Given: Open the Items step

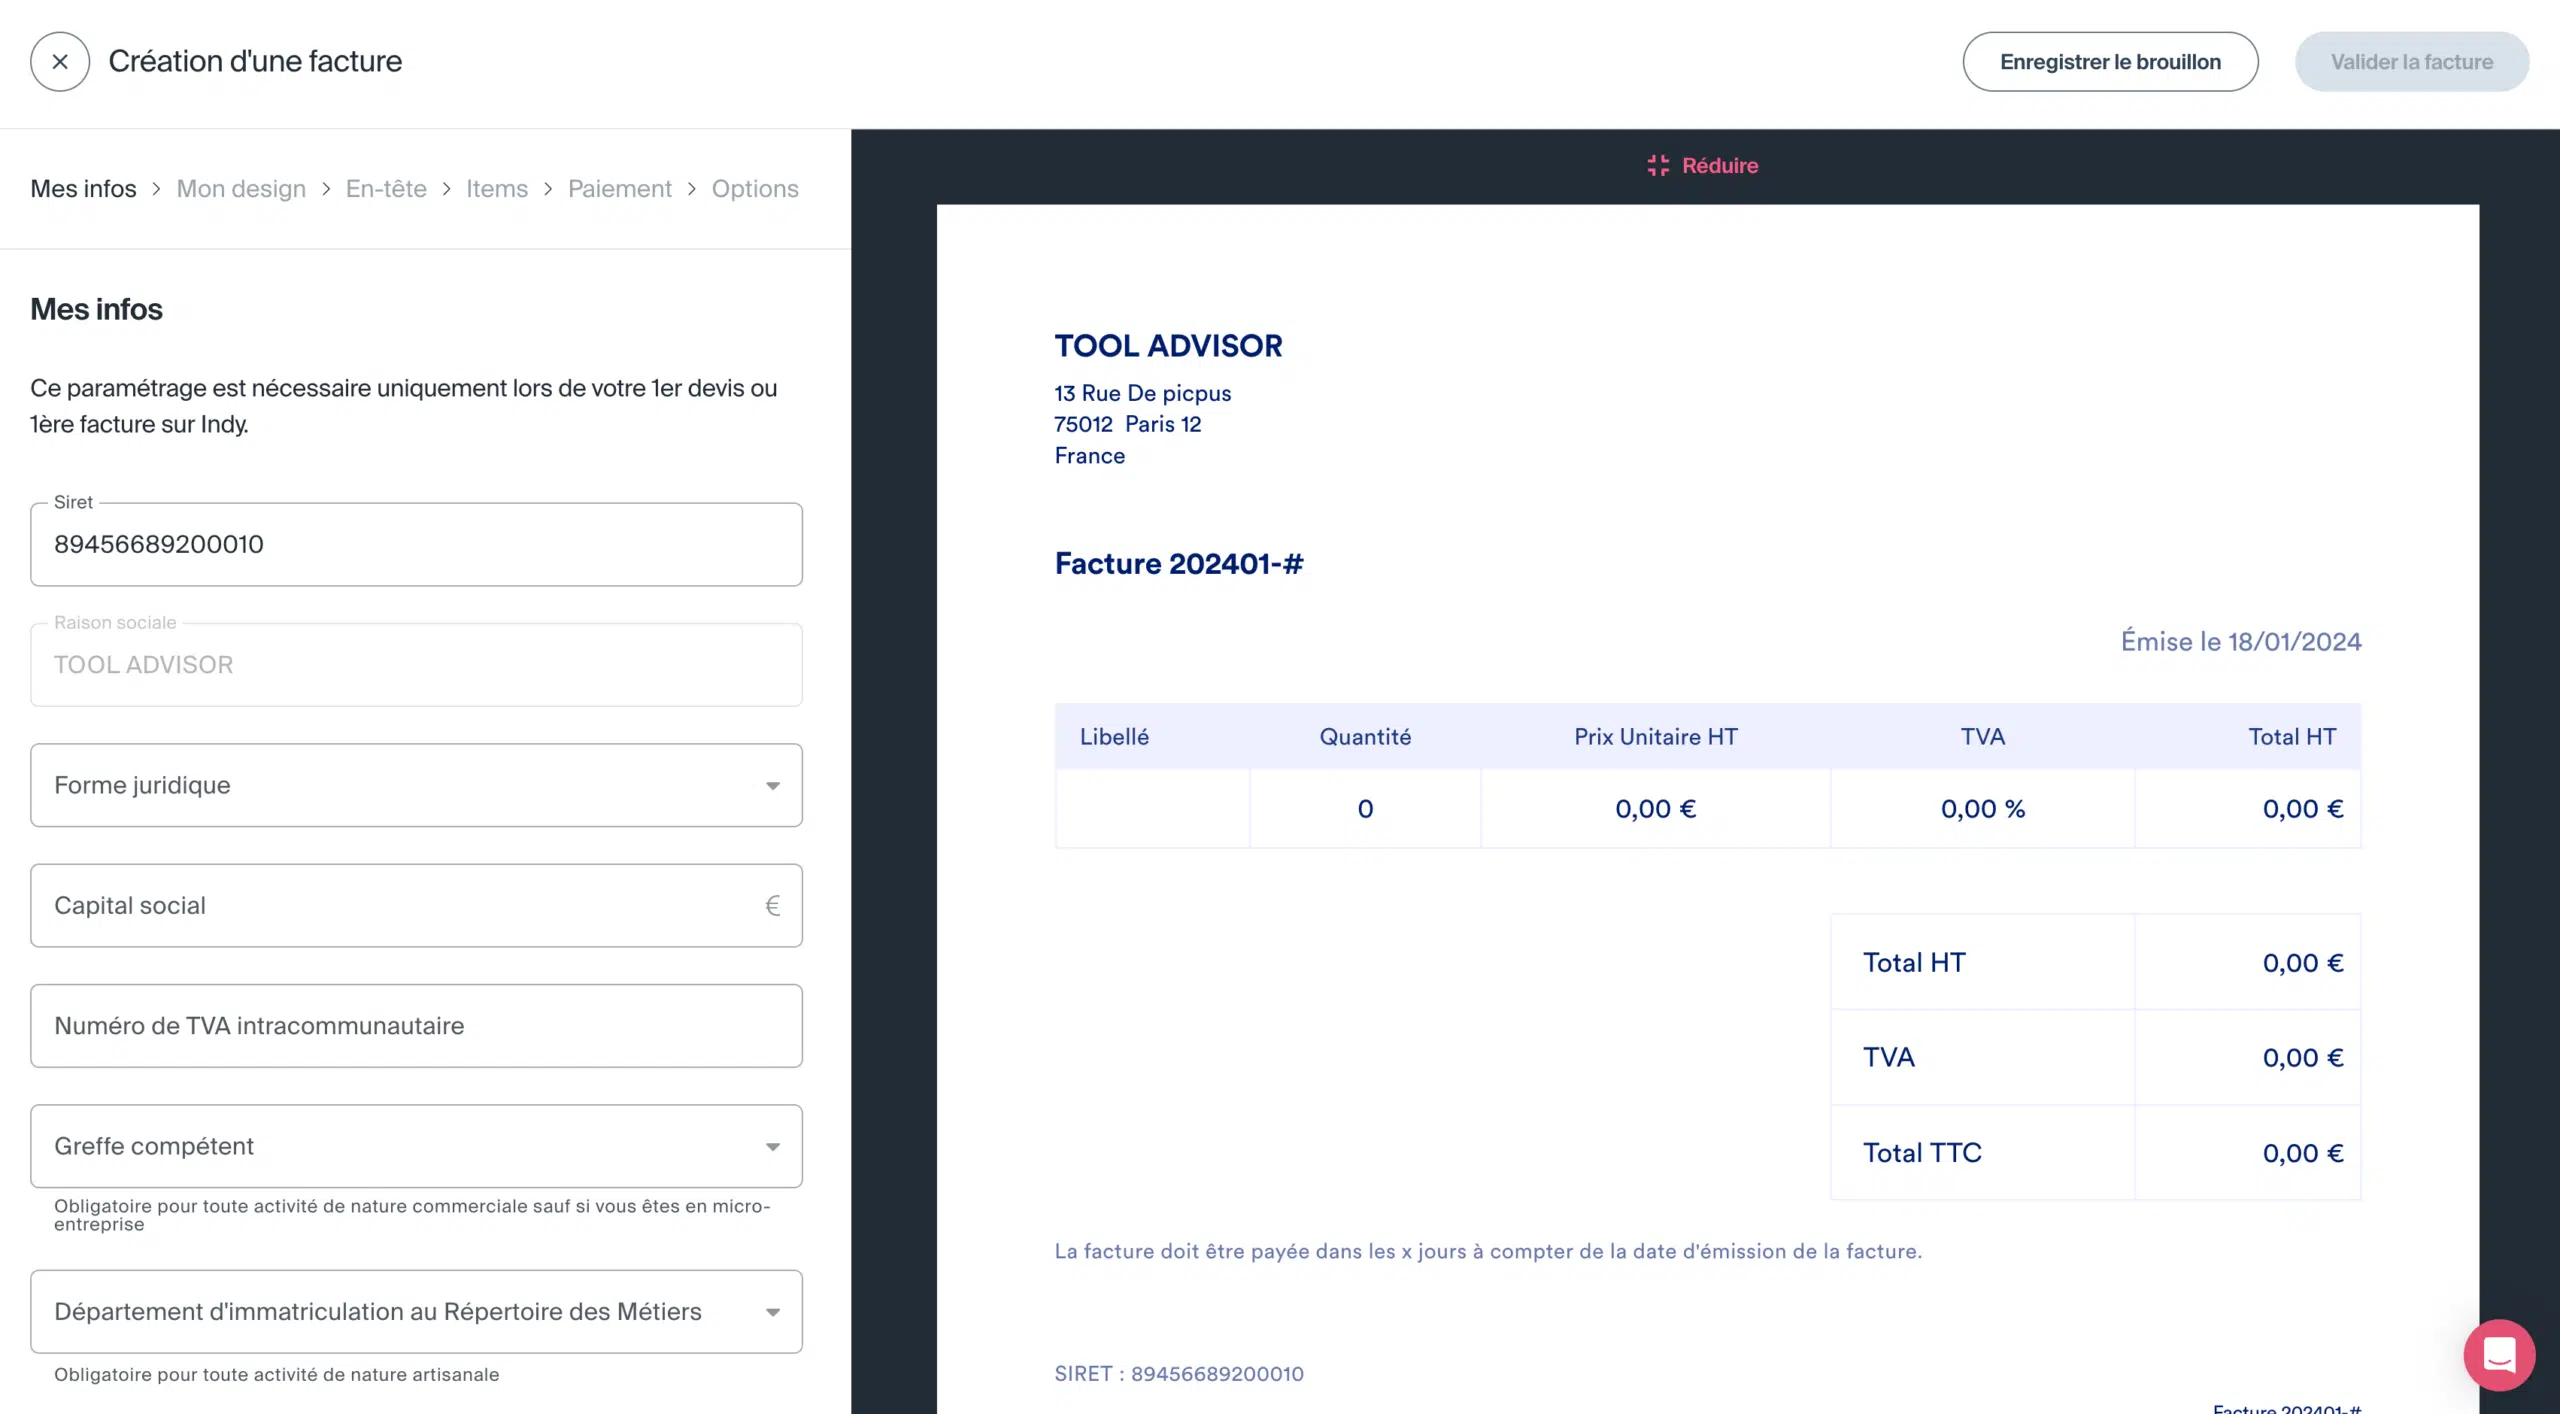Looking at the screenshot, I should point(497,189).
